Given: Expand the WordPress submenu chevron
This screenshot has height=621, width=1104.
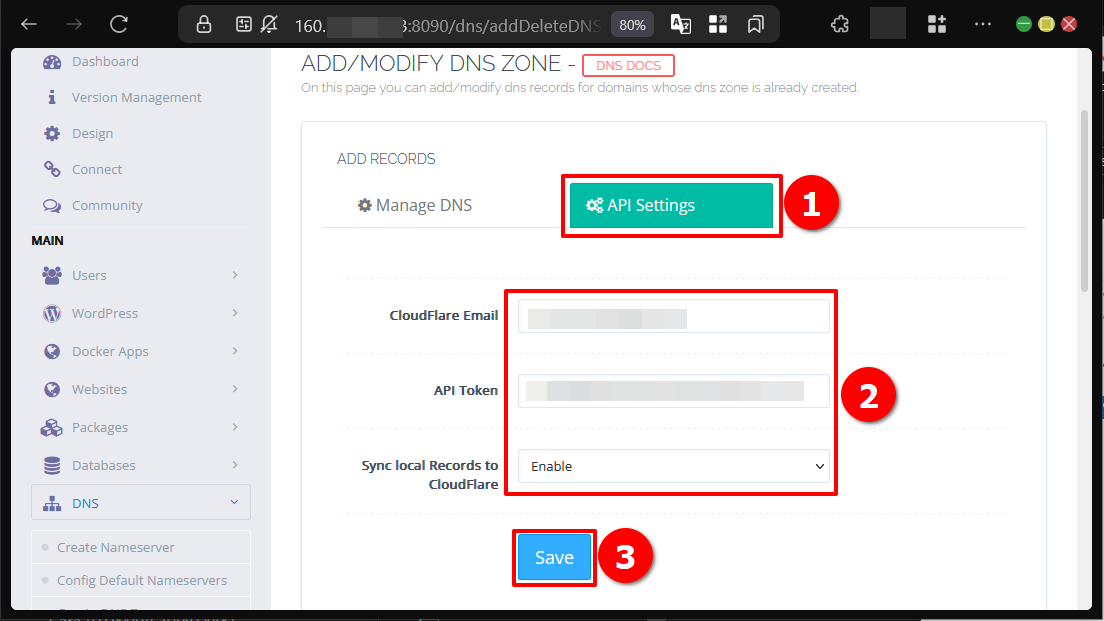Looking at the screenshot, I should click(x=234, y=313).
